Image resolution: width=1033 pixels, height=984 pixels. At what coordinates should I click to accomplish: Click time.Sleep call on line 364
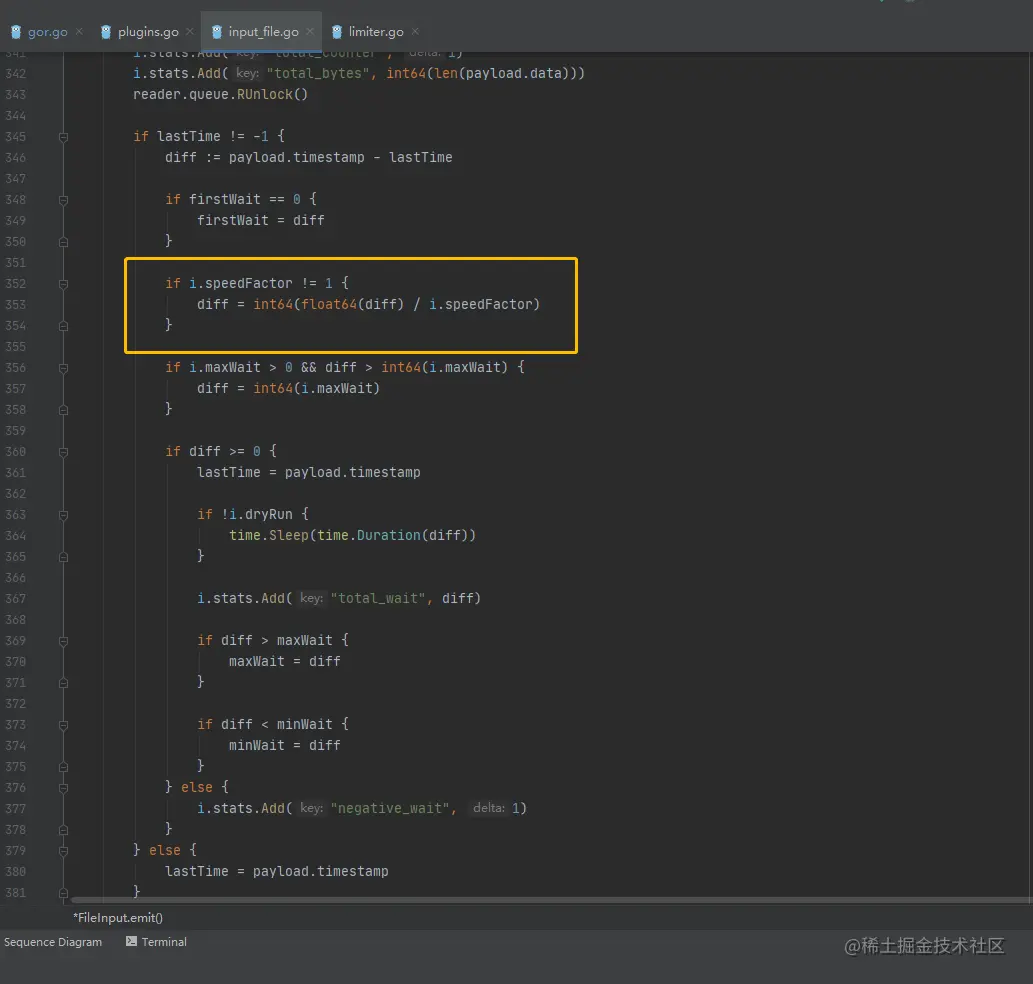352,535
